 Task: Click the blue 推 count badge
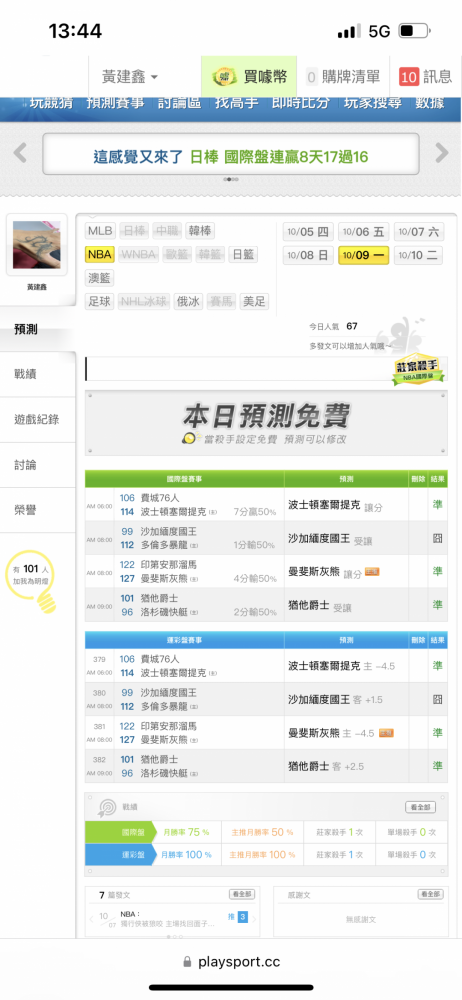242,917
